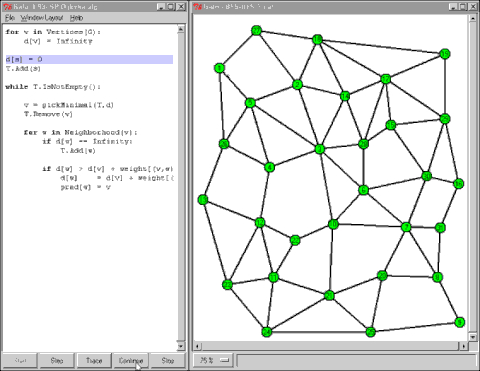Click the Tk icon in graph window title
Viewport: 480px width, 371px height.
click(x=198, y=6)
